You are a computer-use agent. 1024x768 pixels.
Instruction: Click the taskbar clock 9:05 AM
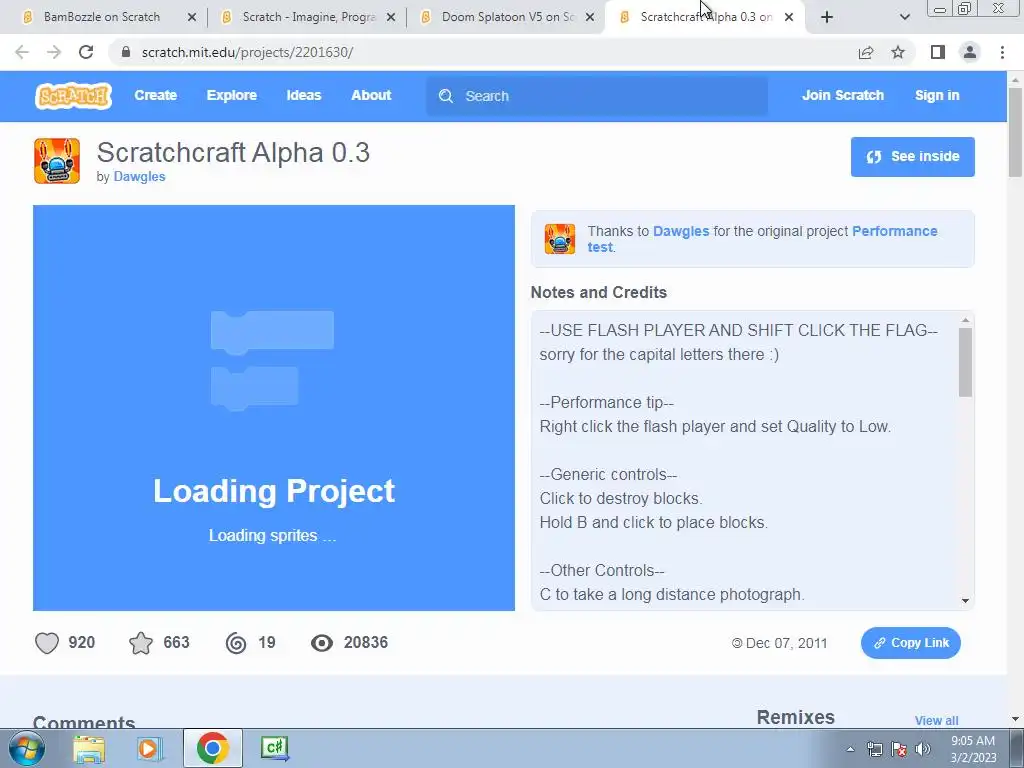pos(973,741)
